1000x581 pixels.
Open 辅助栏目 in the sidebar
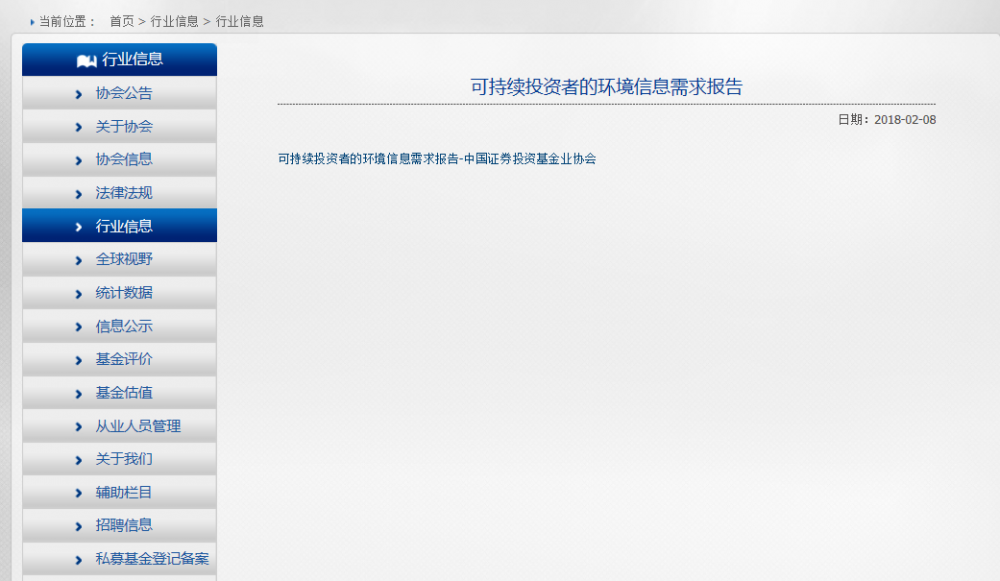pos(119,492)
